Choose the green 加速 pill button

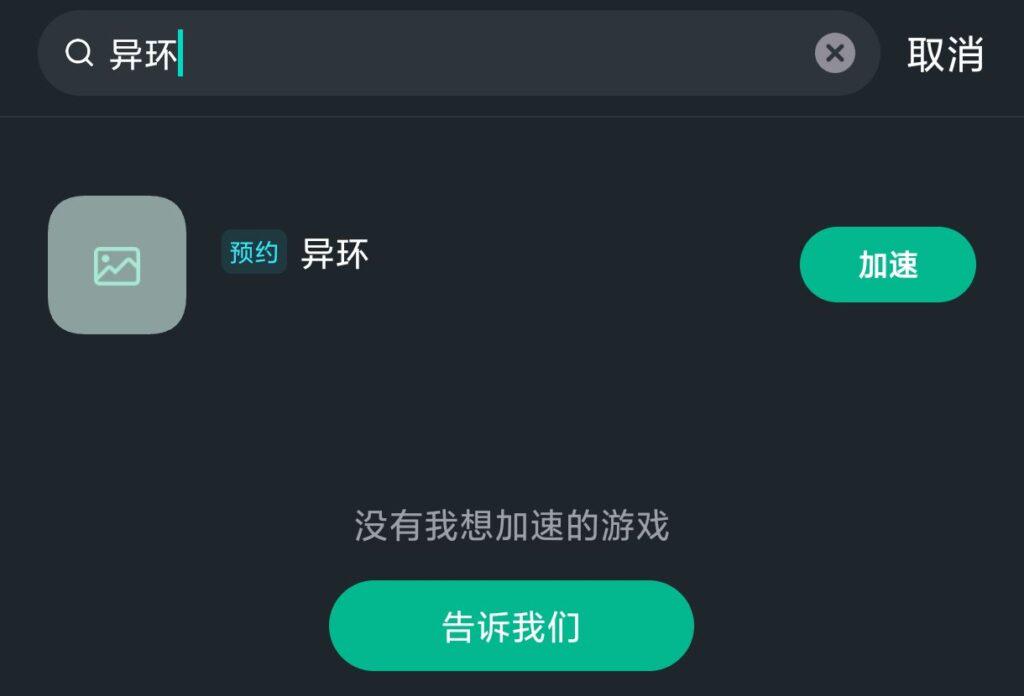click(x=888, y=264)
